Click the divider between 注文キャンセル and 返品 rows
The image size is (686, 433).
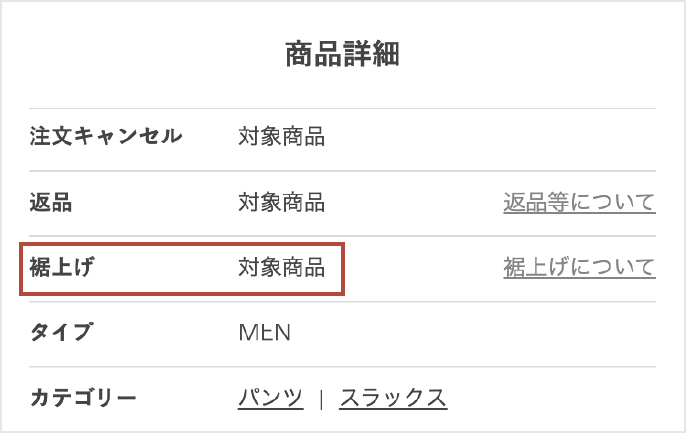click(x=343, y=171)
